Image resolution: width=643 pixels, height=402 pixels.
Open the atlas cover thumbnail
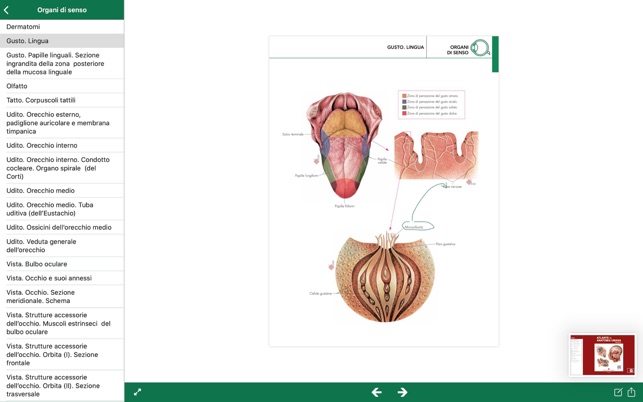click(602, 355)
